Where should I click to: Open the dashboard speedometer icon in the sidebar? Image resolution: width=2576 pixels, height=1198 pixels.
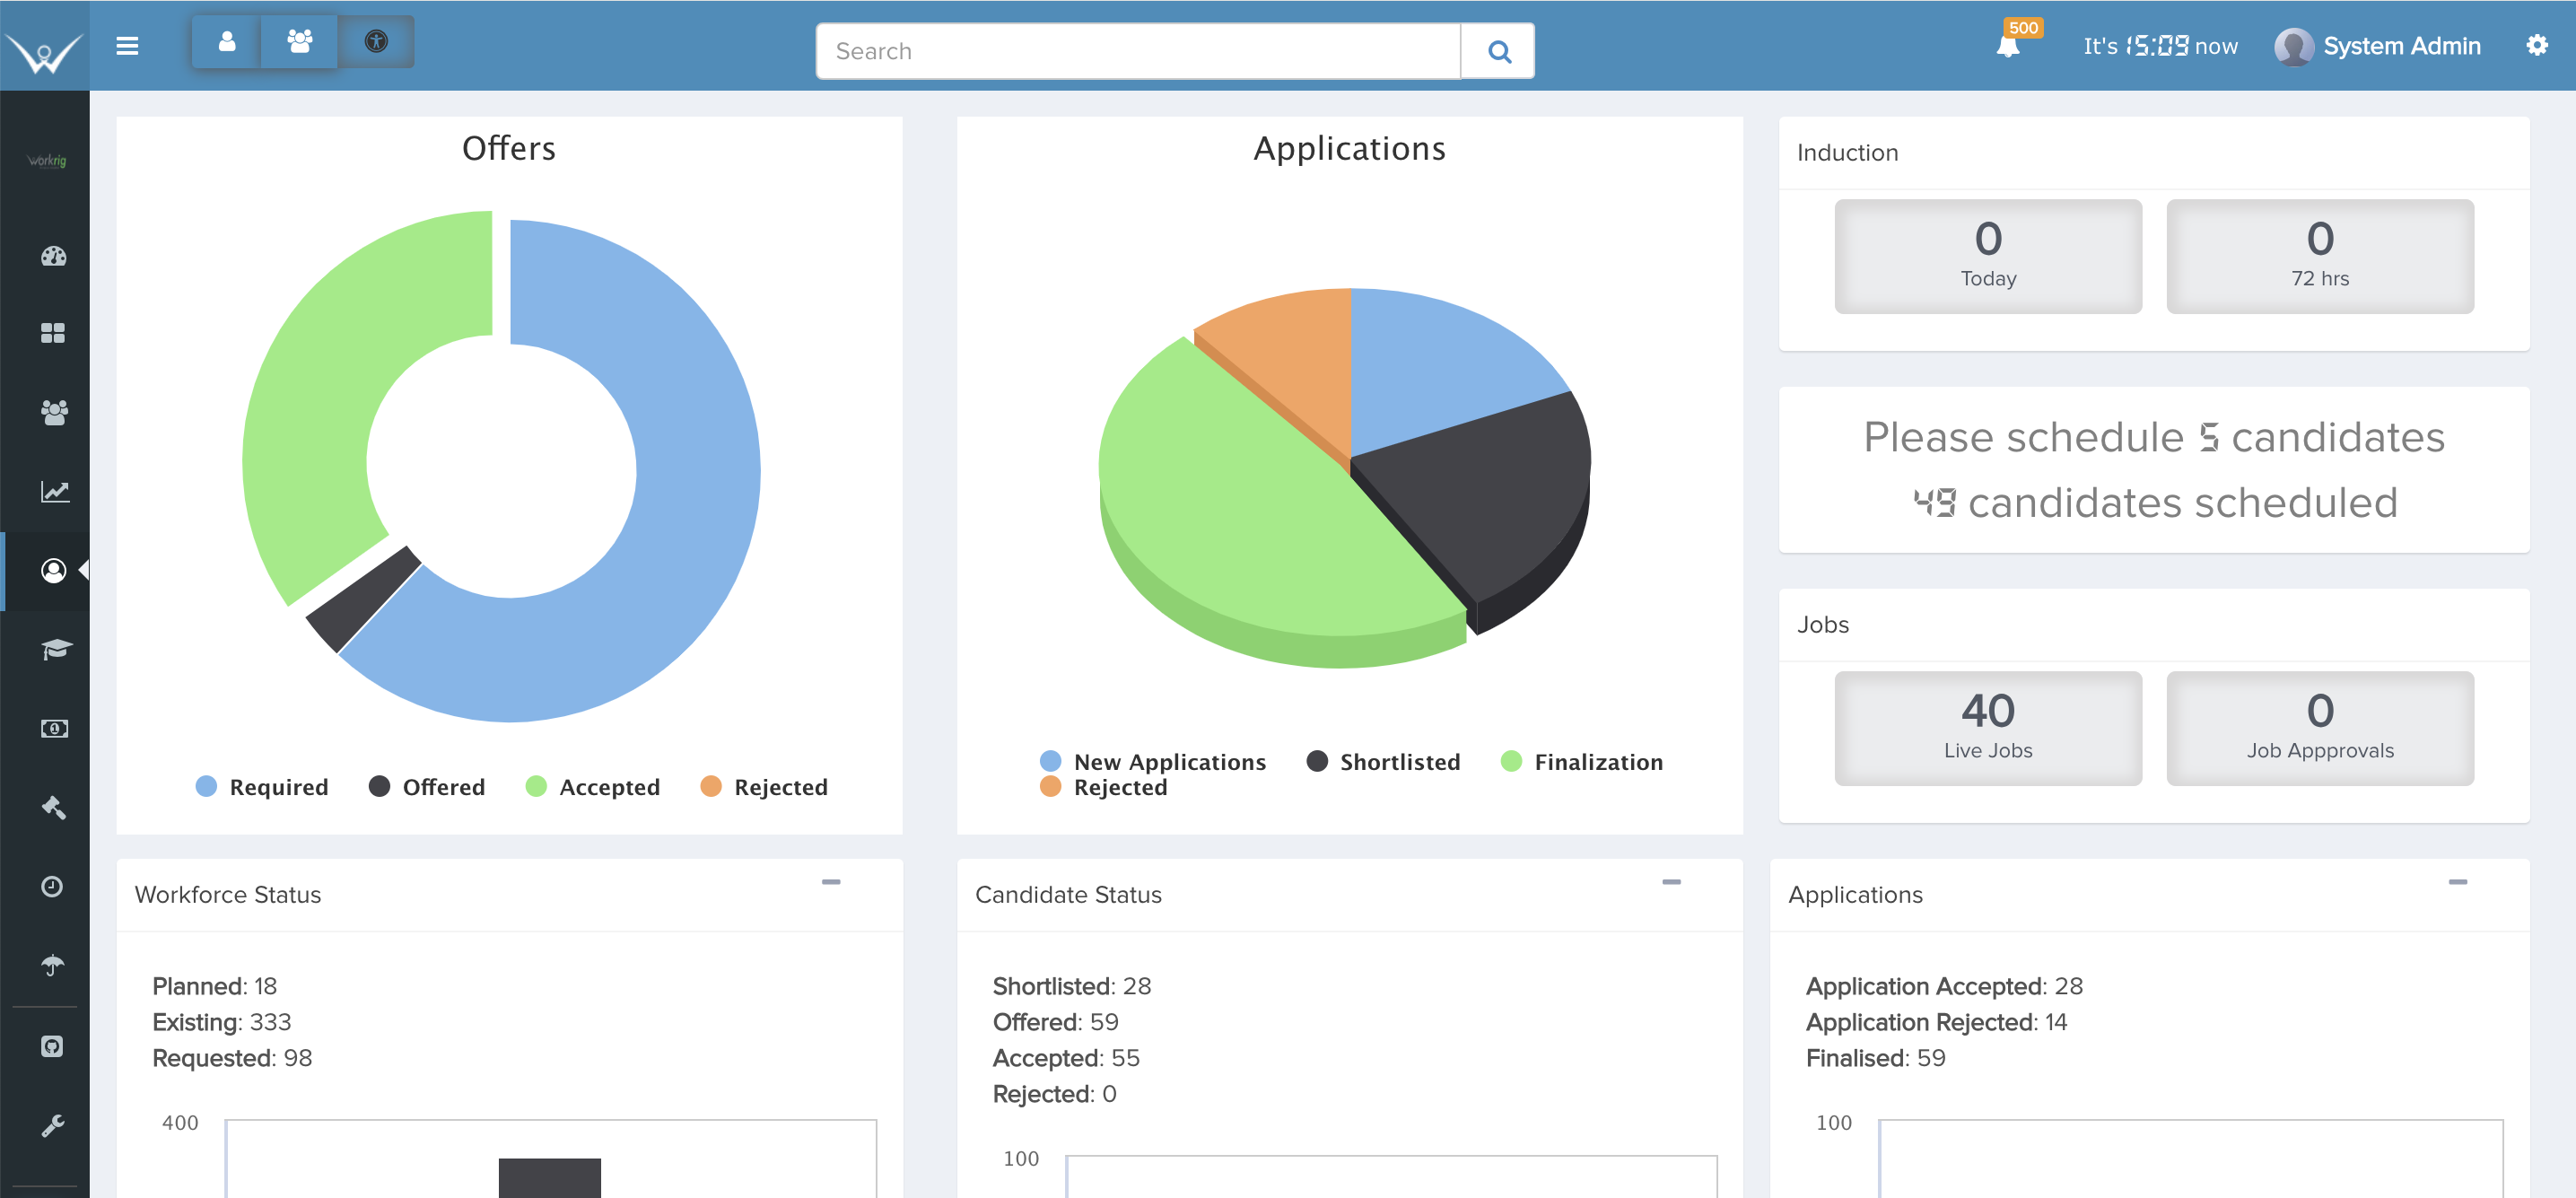tap(54, 256)
